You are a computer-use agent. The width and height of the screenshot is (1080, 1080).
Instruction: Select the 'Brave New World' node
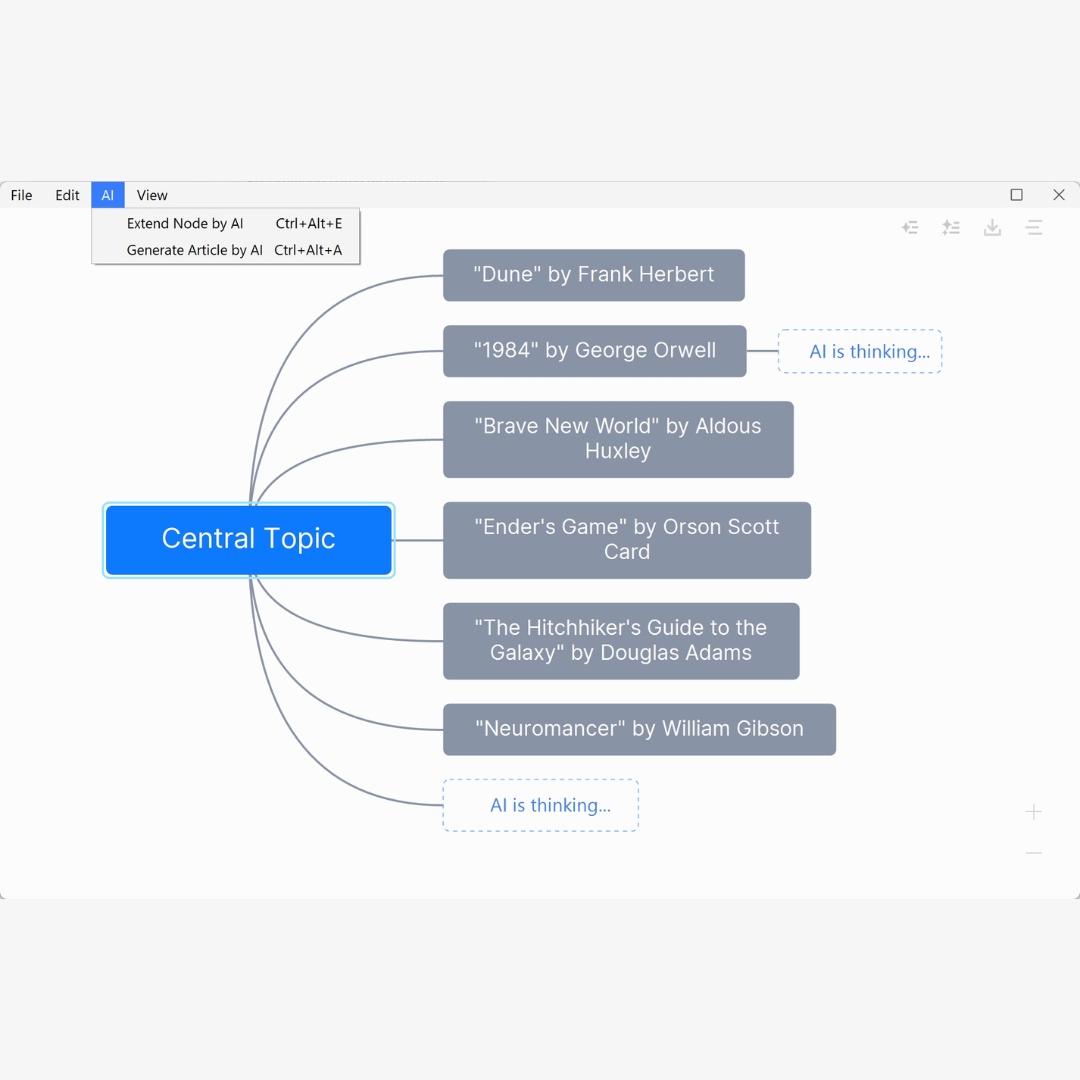click(618, 439)
